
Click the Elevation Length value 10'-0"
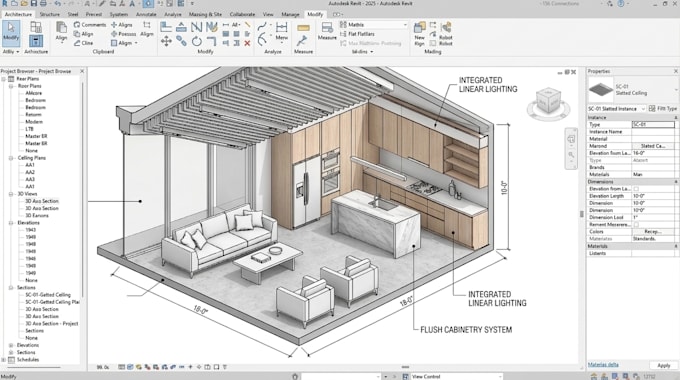point(654,196)
